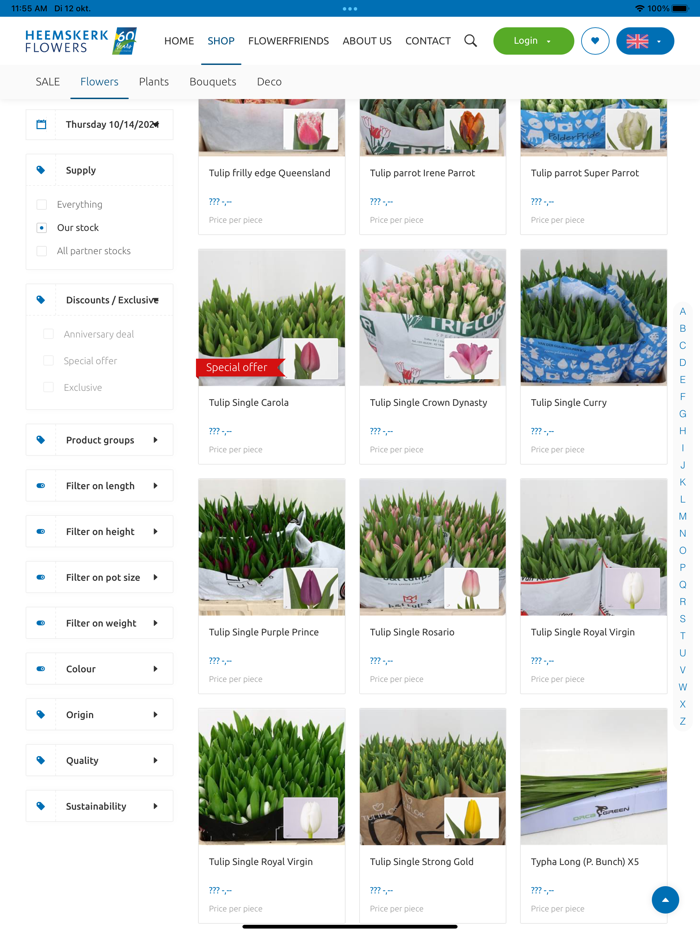Open the Login dropdown button
Viewport: 700px width, 934px height.
[533, 41]
